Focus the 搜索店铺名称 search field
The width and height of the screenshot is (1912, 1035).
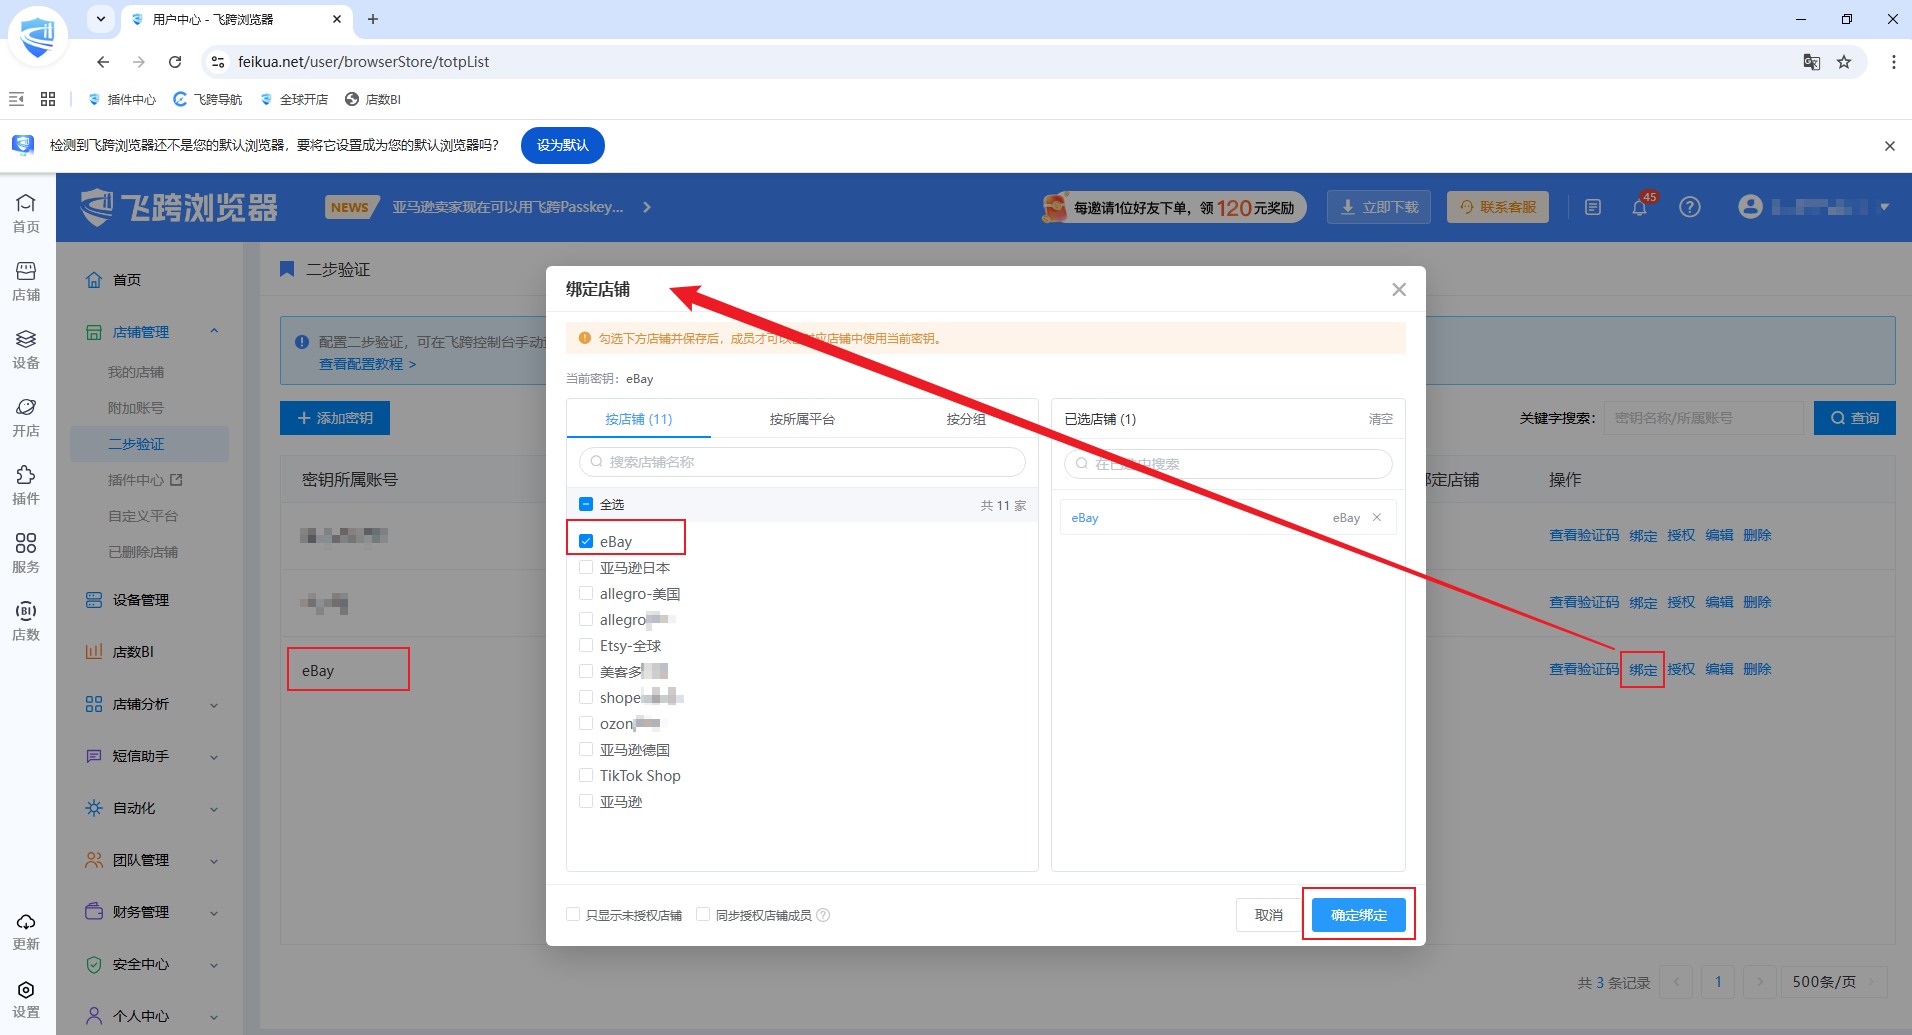pyautogui.click(x=802, y=462)
